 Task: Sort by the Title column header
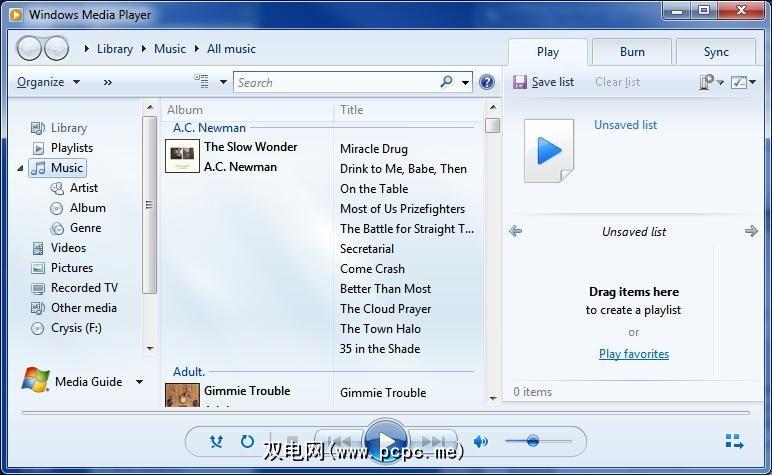[x=352, y=110]
